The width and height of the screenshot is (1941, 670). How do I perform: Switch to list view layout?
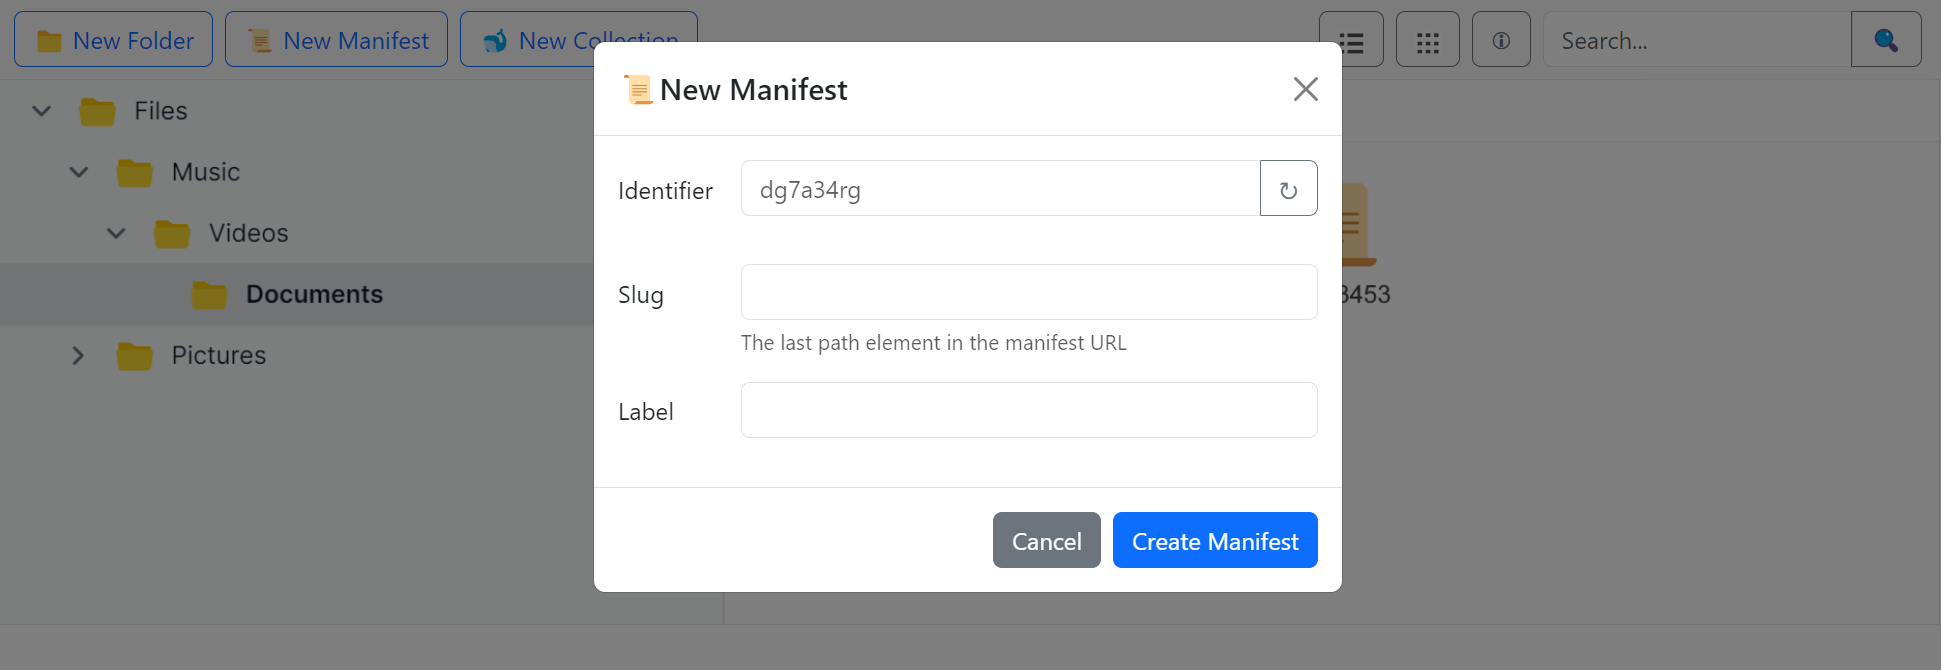click(1351, 40)
